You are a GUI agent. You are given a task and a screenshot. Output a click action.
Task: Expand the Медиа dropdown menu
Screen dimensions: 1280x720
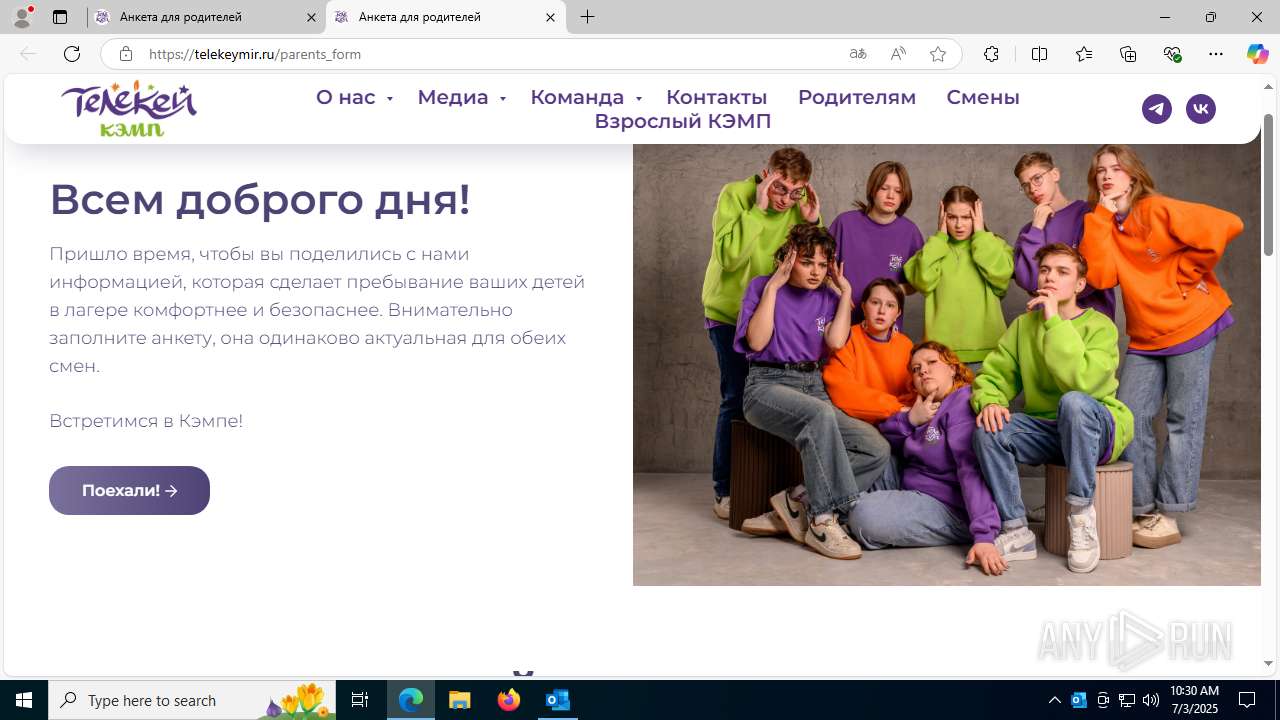(x=461, y=97)
